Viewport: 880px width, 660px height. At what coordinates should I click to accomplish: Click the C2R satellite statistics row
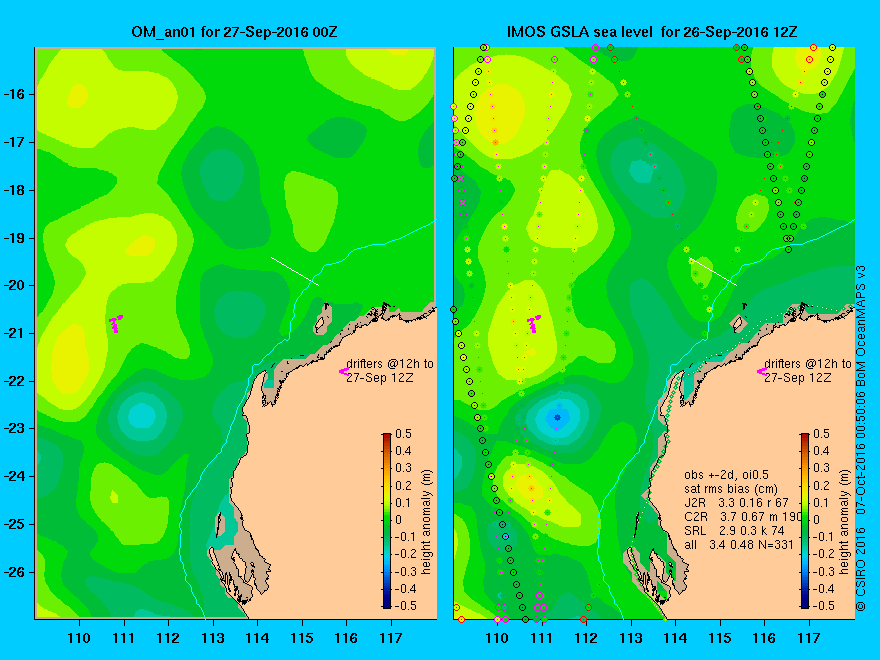[x=742, y=516]
